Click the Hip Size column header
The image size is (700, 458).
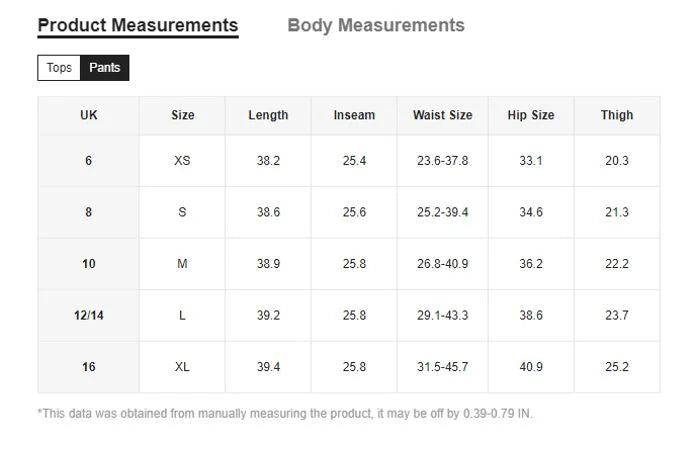530,115
